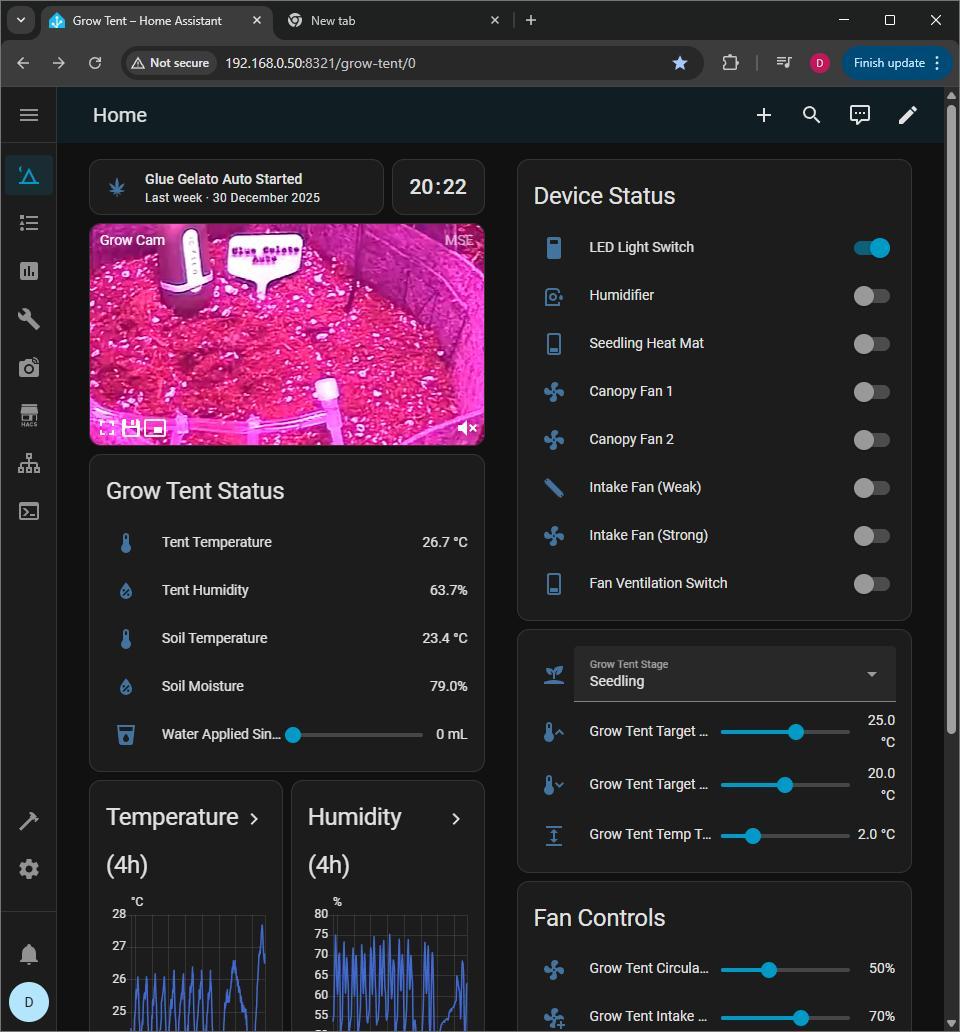Adjust the Grow Tent Circulation fan slider

(x=768, y=969)
